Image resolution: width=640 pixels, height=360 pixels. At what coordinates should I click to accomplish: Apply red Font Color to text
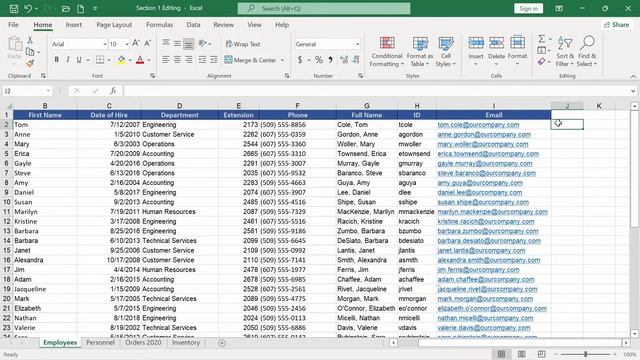[x=140, y=60]
